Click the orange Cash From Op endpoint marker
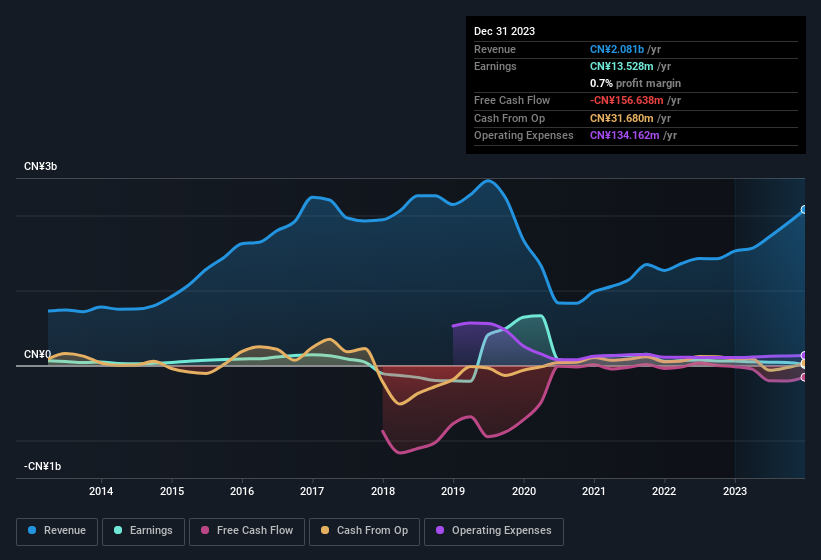 (x=804, y=364)
